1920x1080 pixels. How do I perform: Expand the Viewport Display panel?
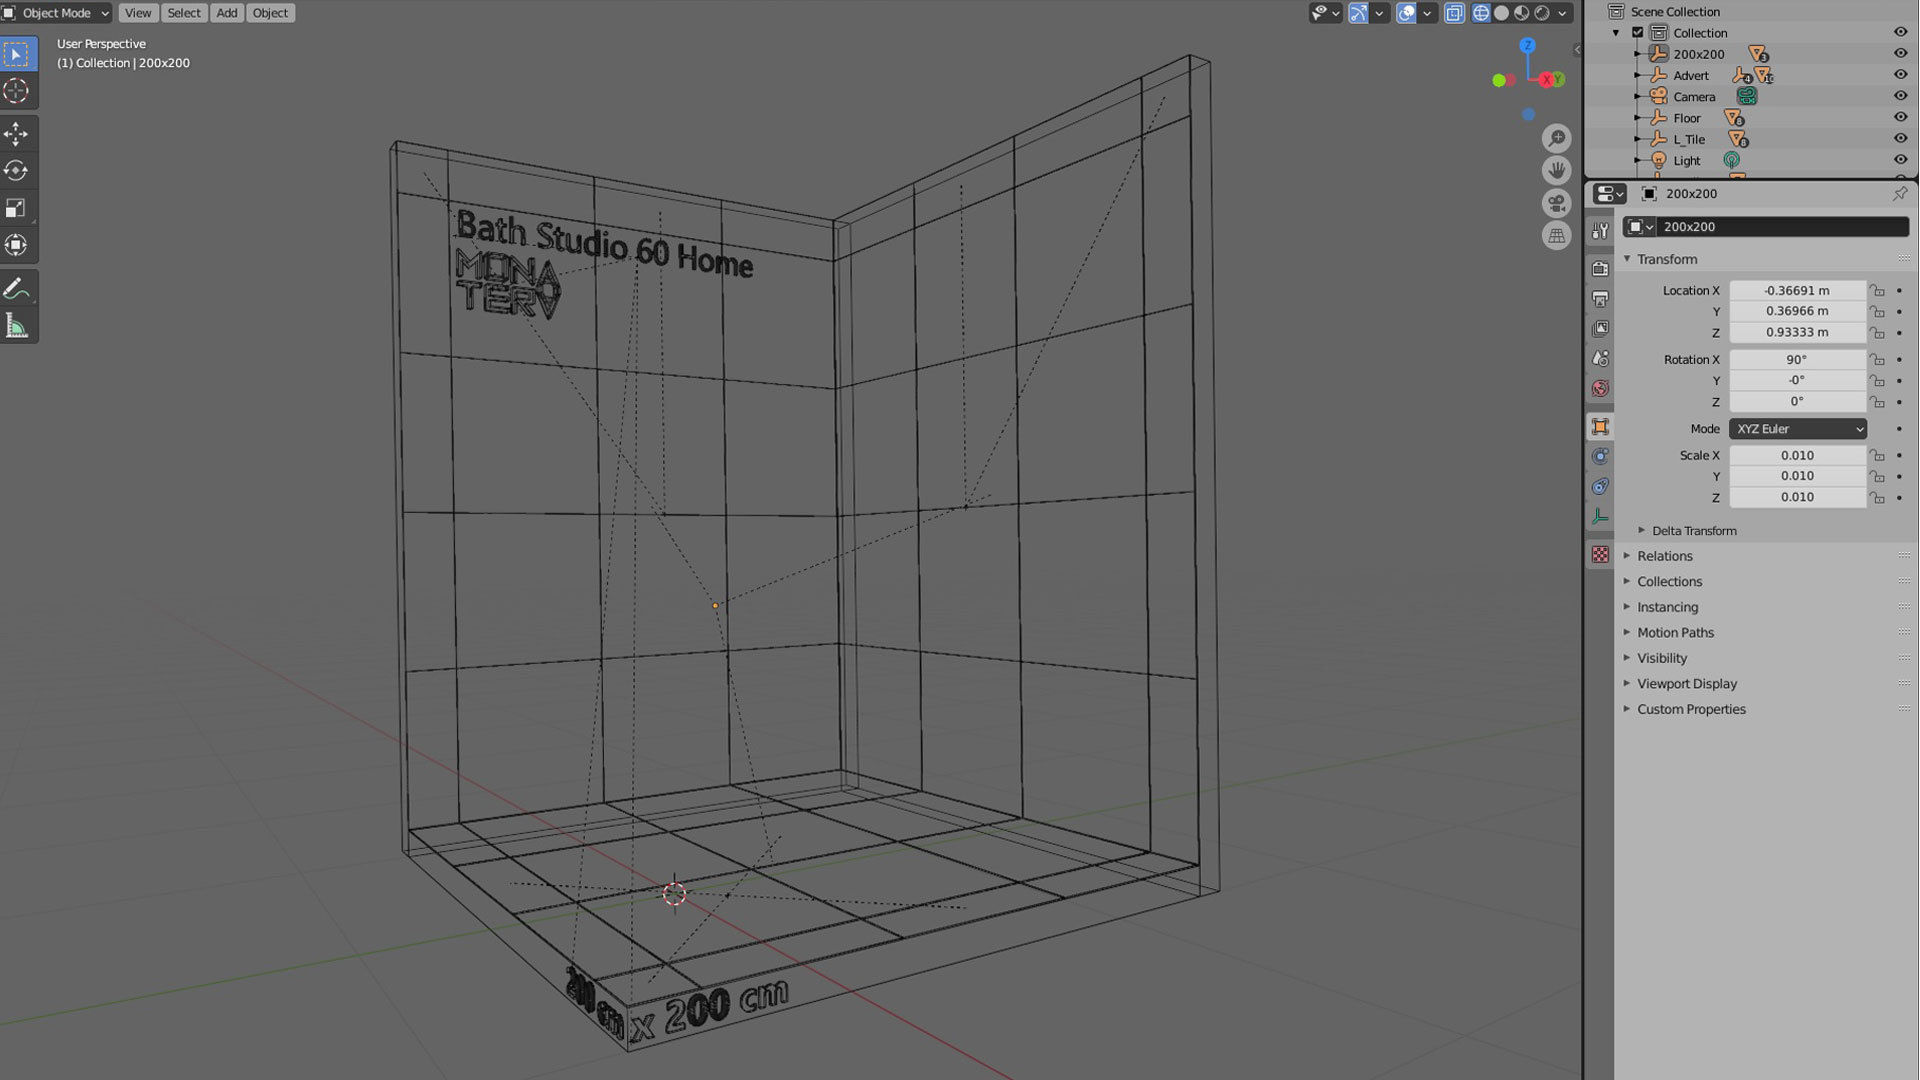pyautogui.click(x=1627, y=684)
